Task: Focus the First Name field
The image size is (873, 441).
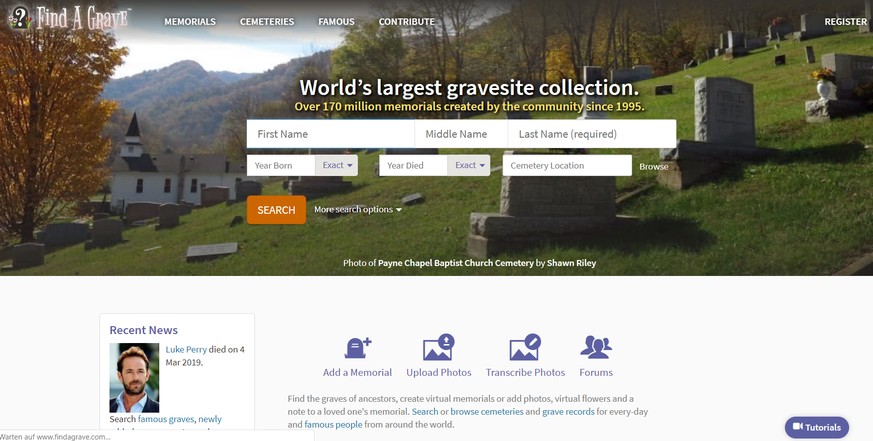Action: [331, 134]
